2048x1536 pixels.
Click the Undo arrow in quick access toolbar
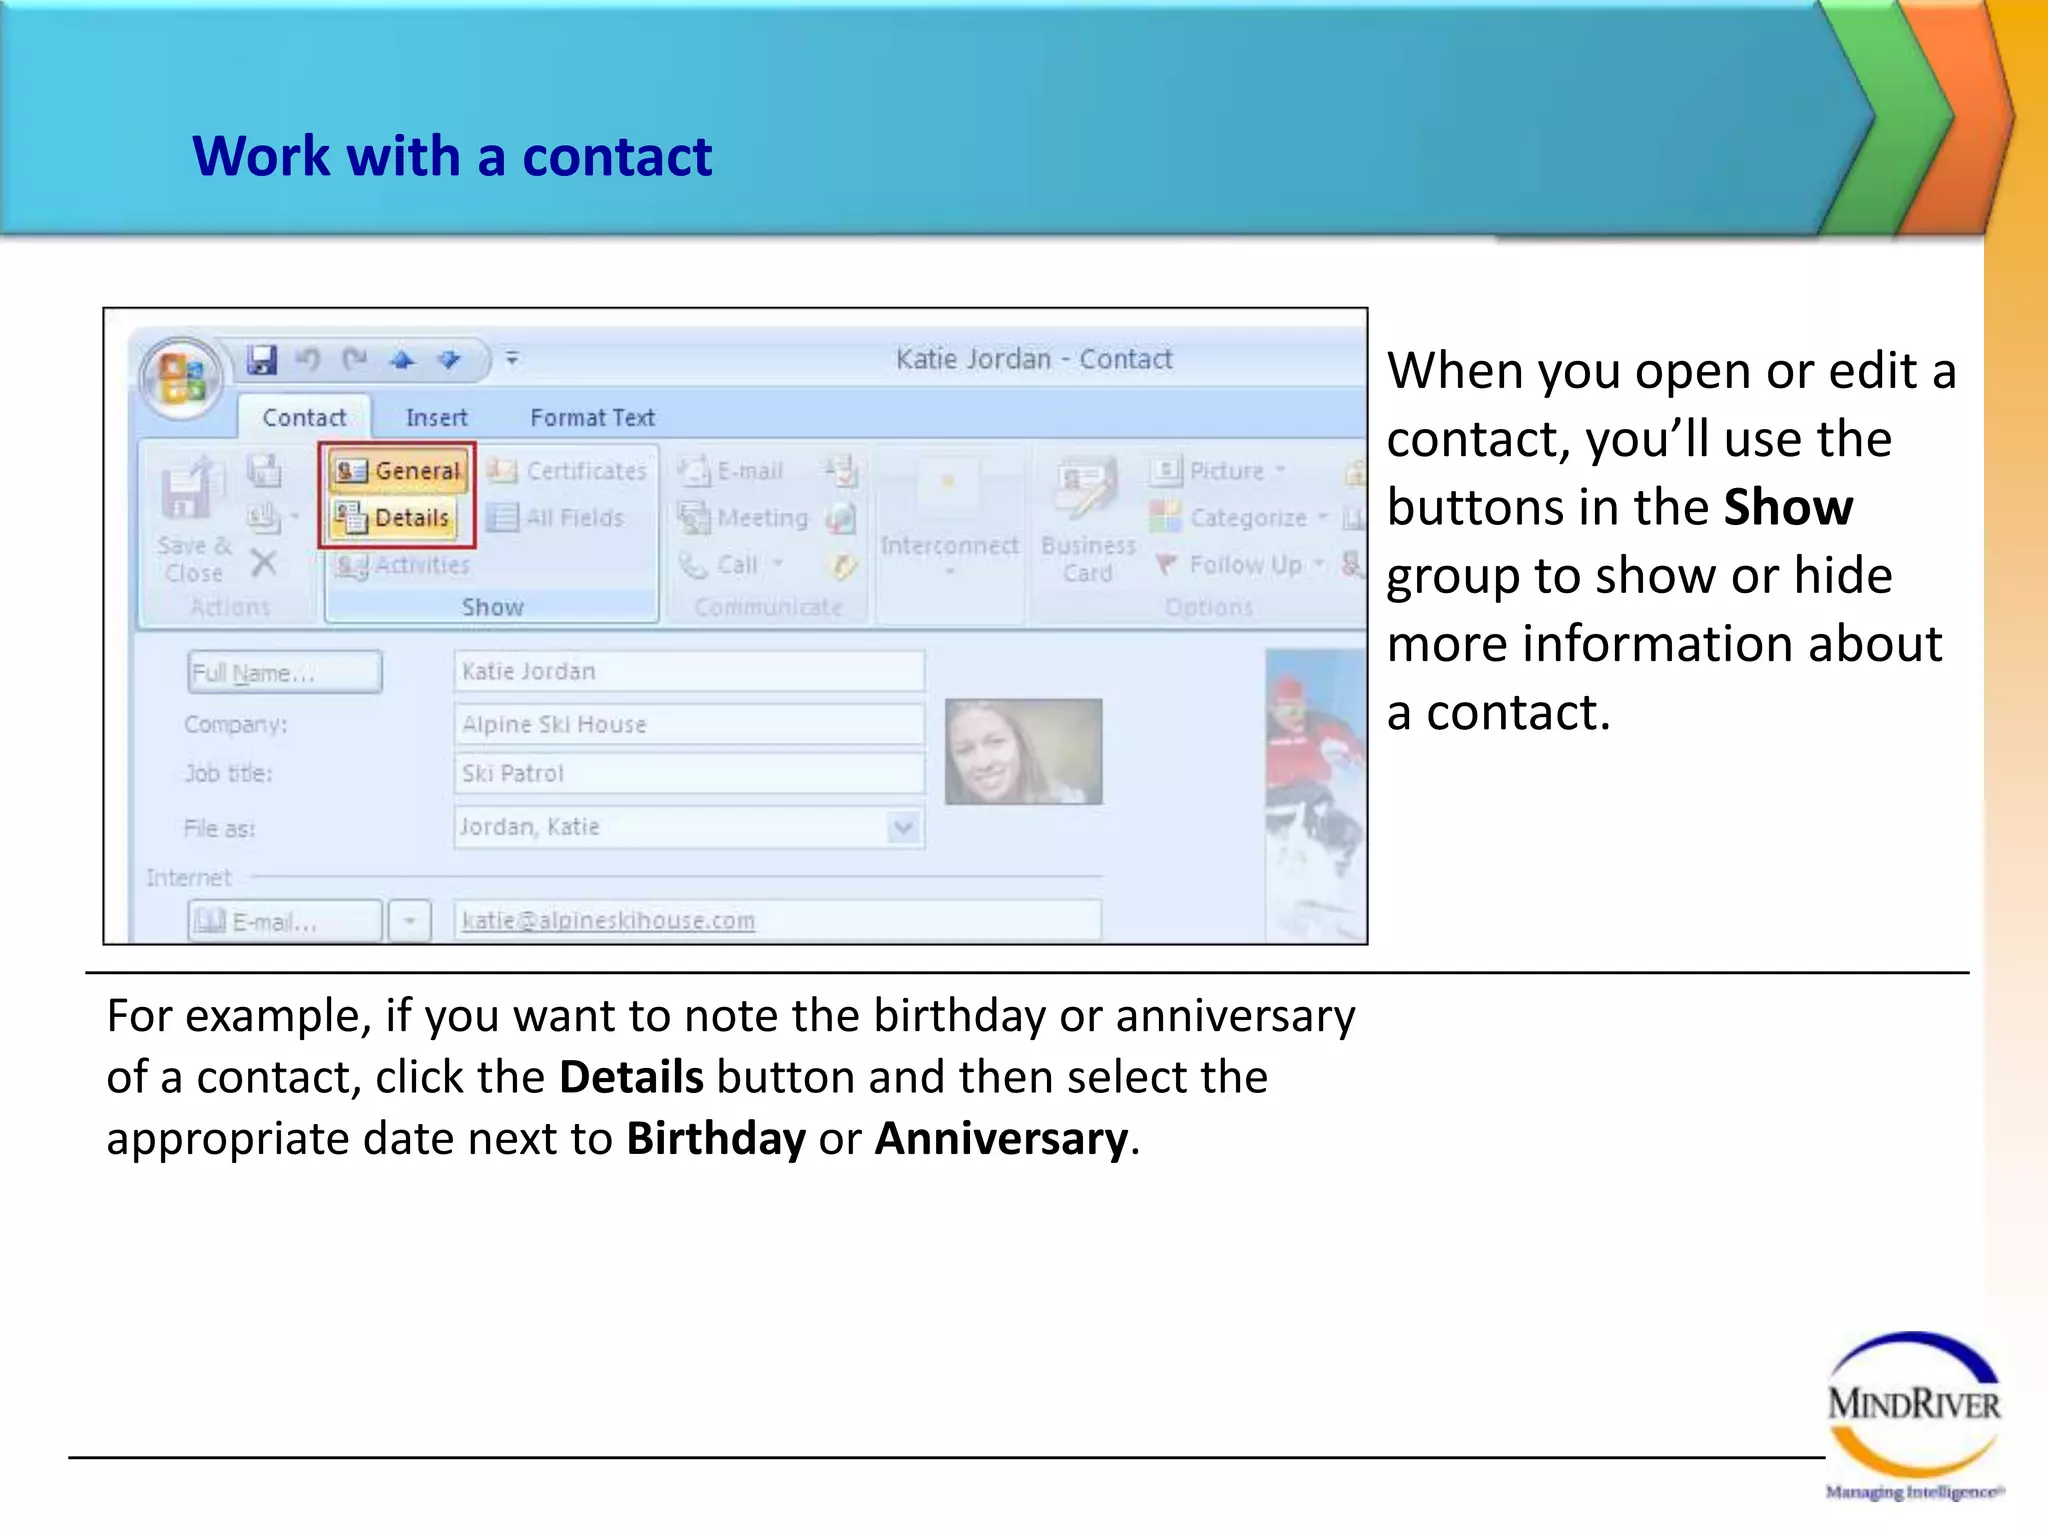click(x=309, y=359)
